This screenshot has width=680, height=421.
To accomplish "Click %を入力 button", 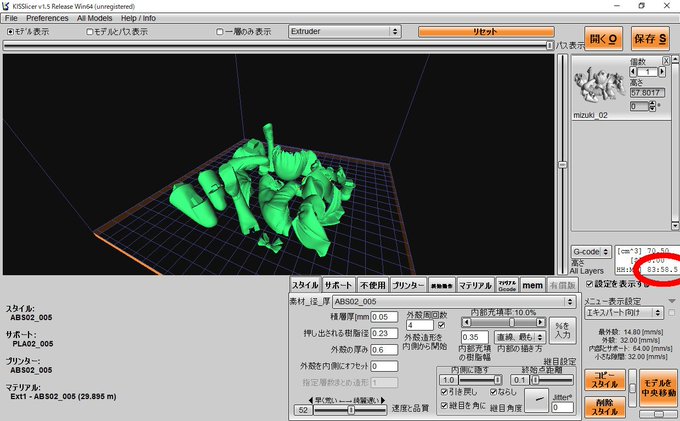I will coord(562,330).
